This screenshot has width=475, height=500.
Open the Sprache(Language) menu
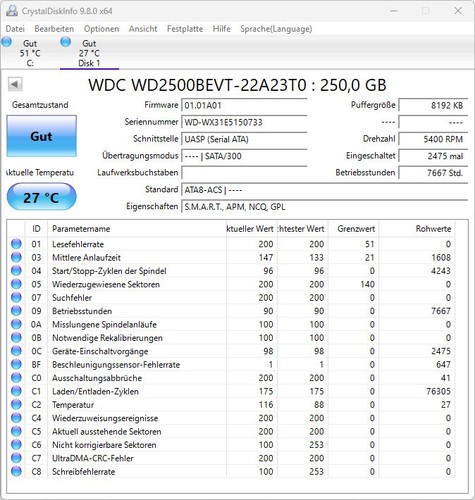[276, 29]
